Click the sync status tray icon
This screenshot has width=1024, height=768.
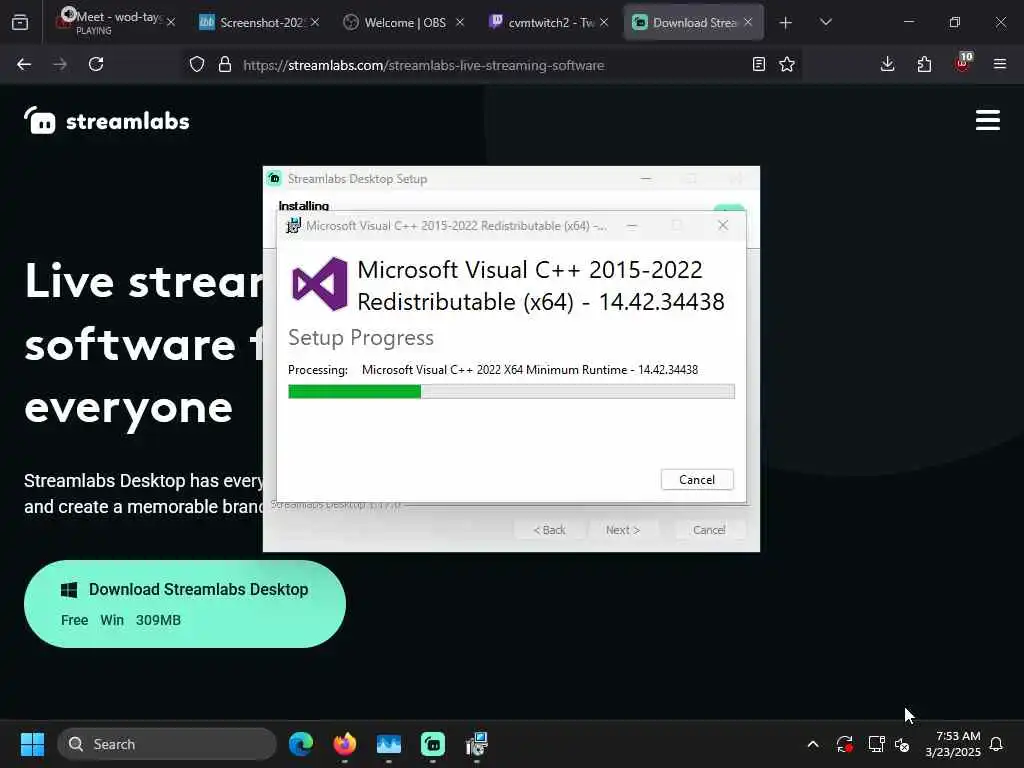click(x=844, y=744)
